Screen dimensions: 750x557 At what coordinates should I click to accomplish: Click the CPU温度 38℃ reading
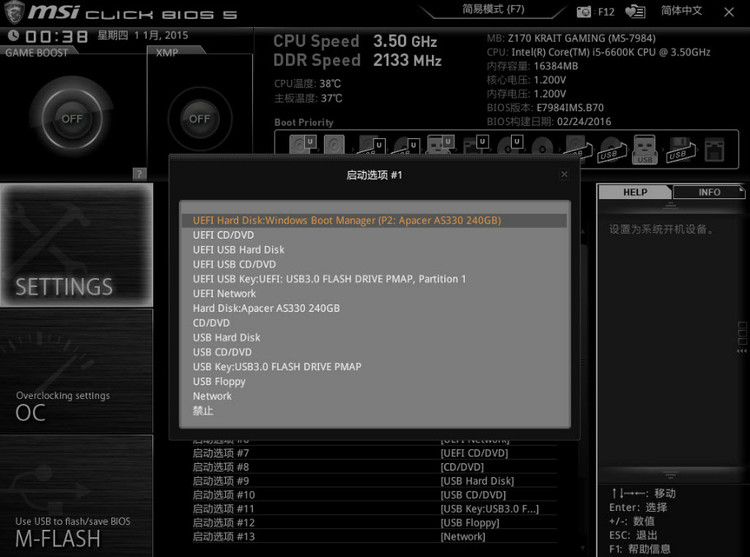(307, 84)
